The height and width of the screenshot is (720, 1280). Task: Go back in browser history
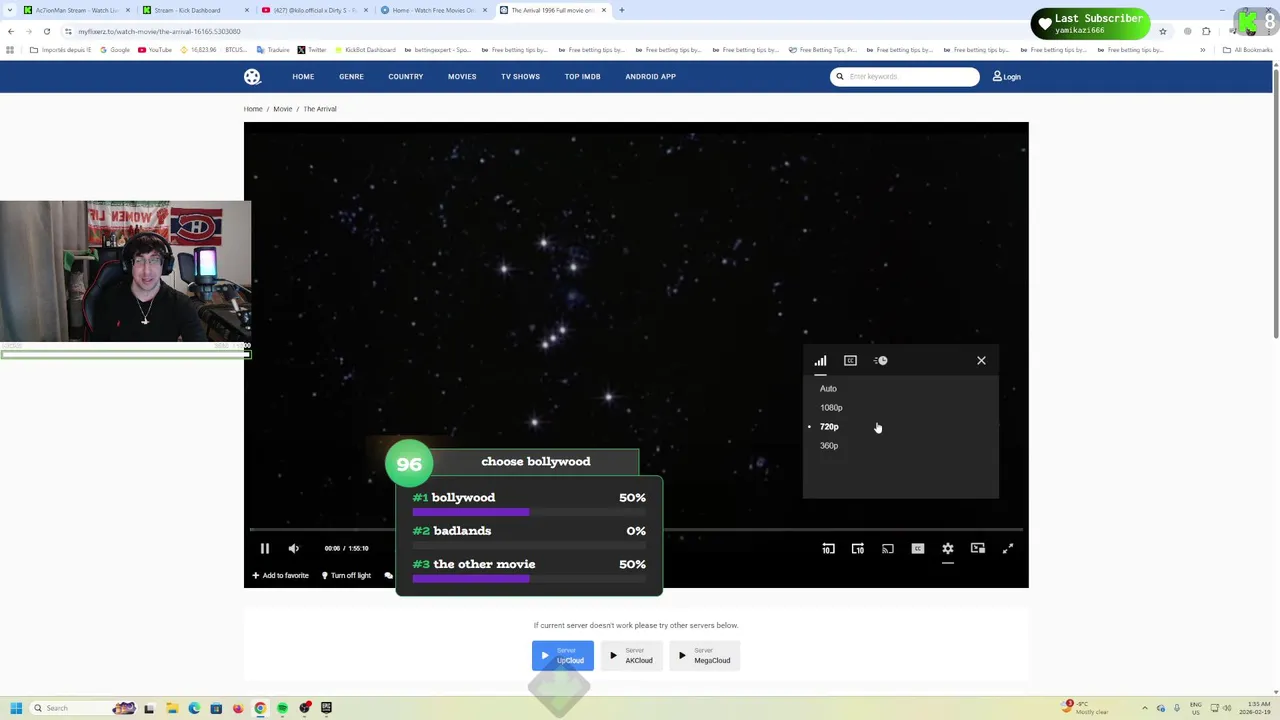click(x=11, y=31)
